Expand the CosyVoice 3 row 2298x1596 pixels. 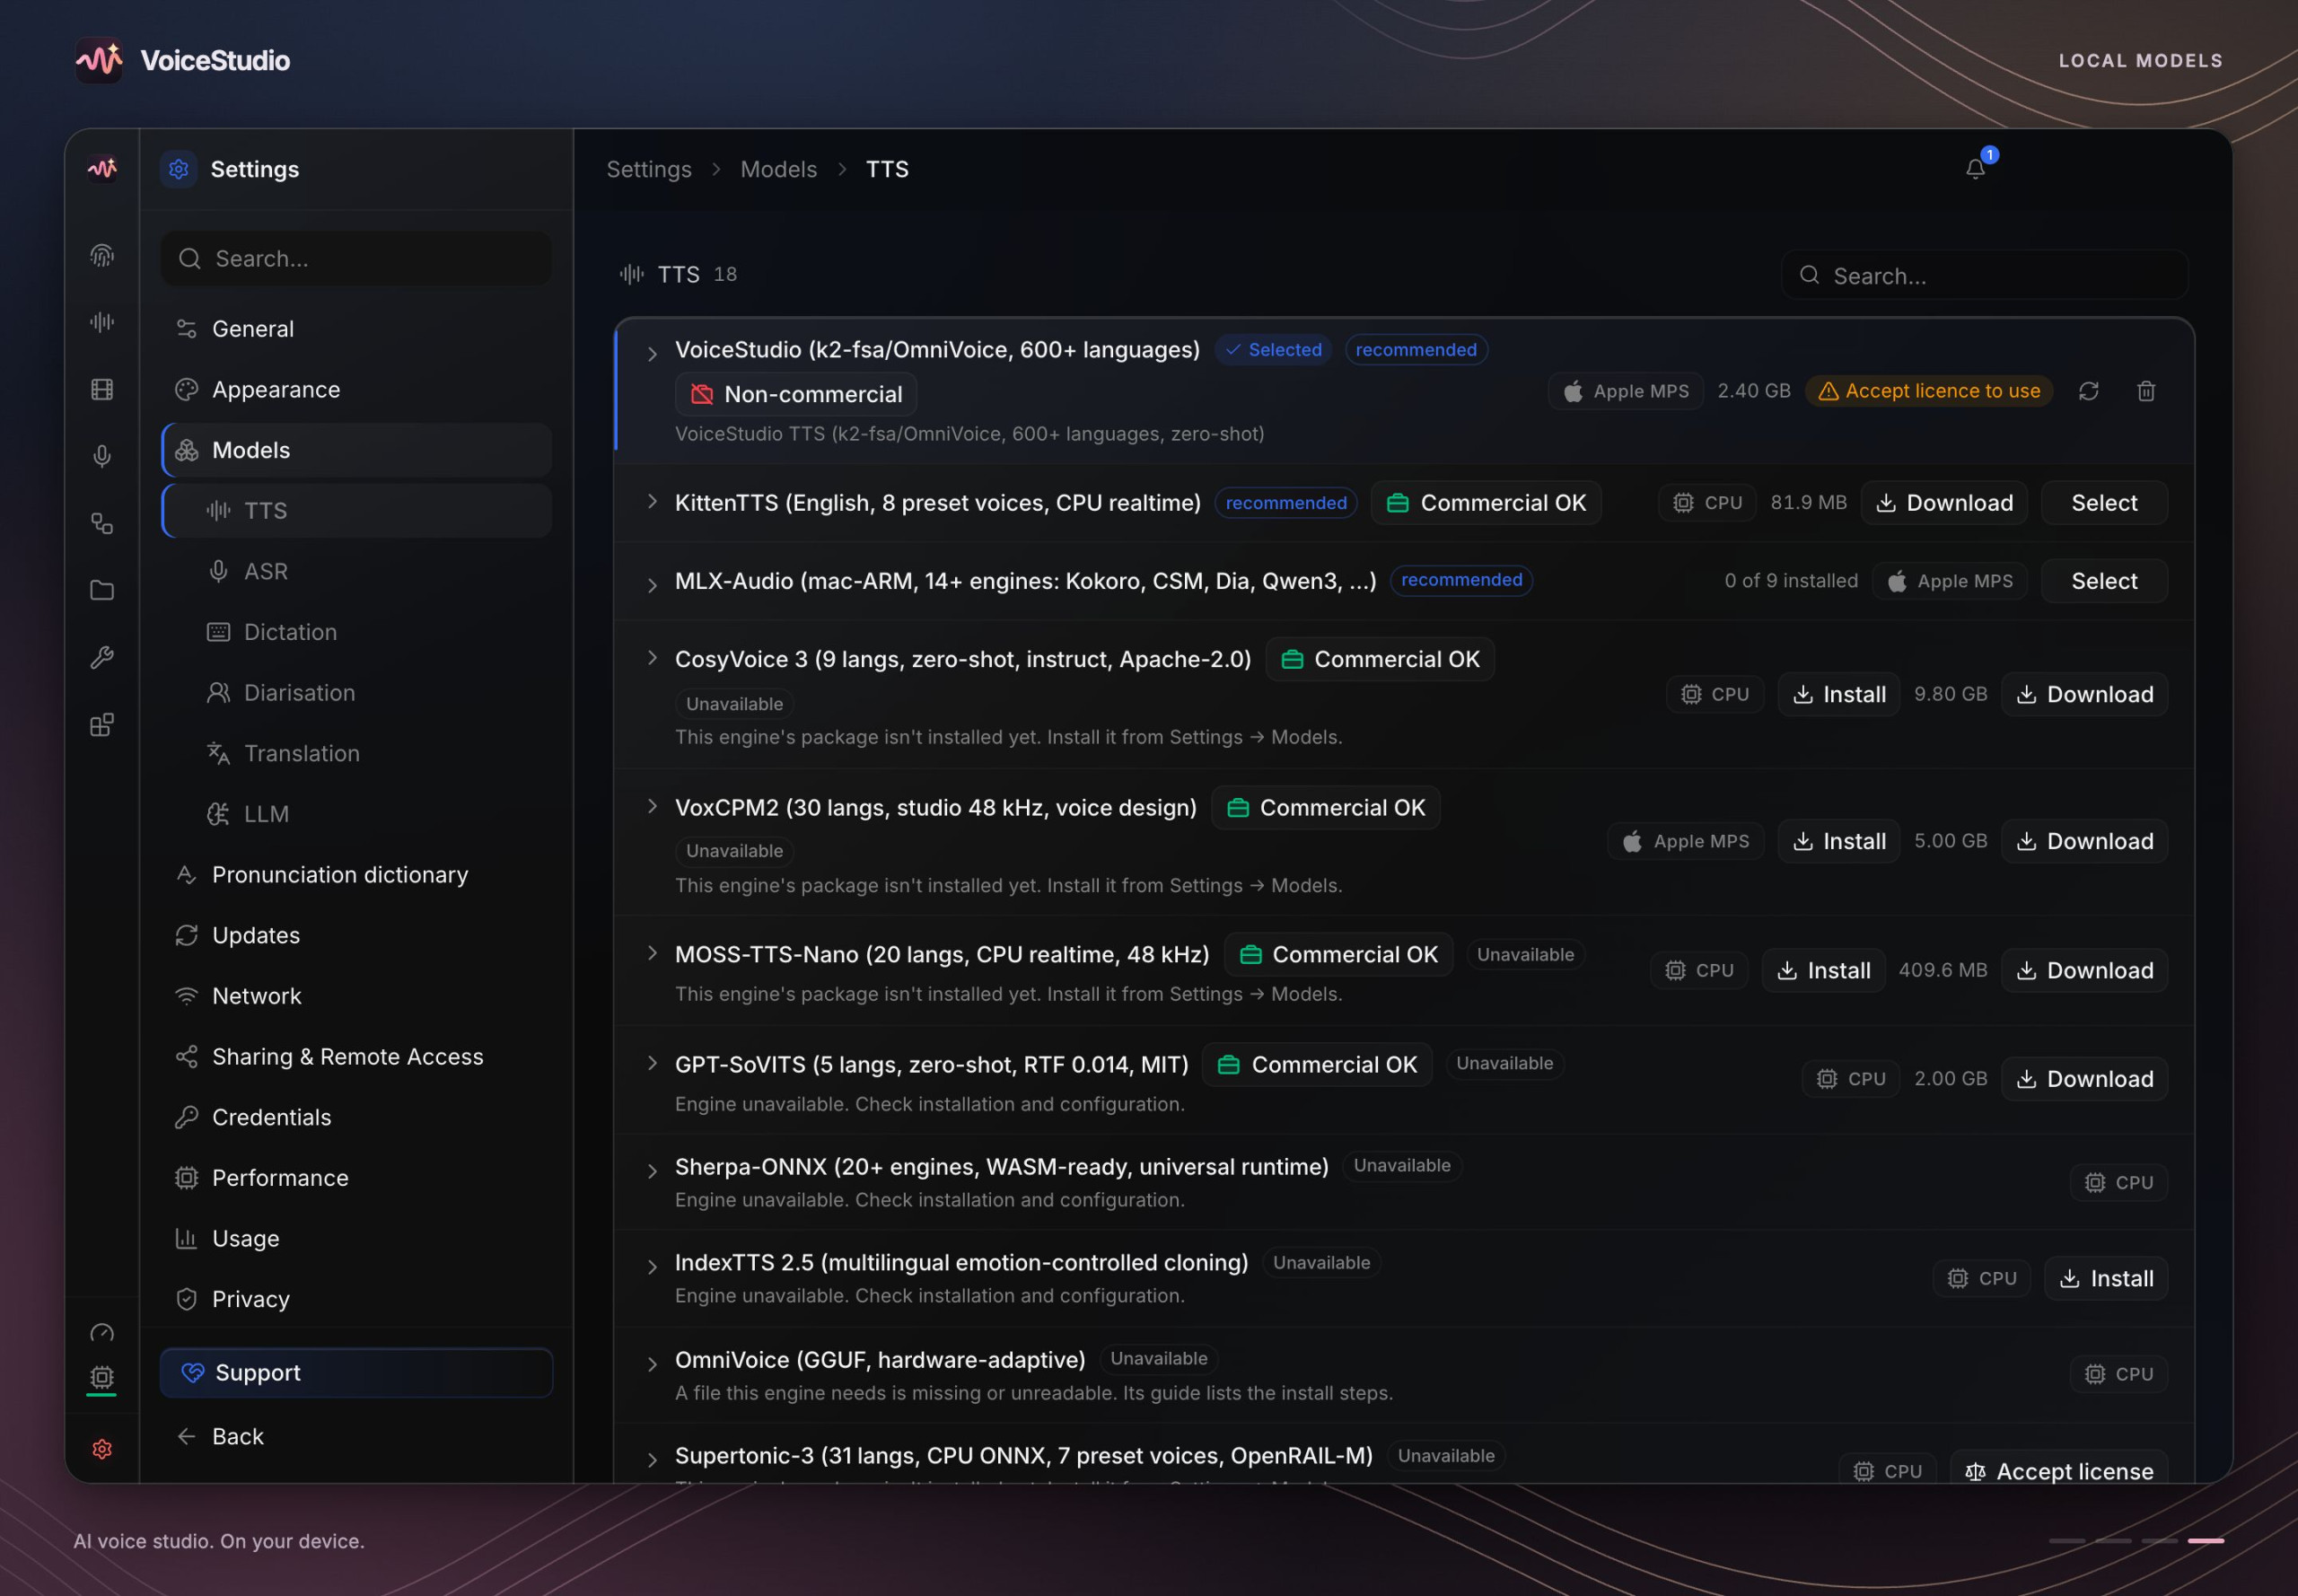pos(652,658)
